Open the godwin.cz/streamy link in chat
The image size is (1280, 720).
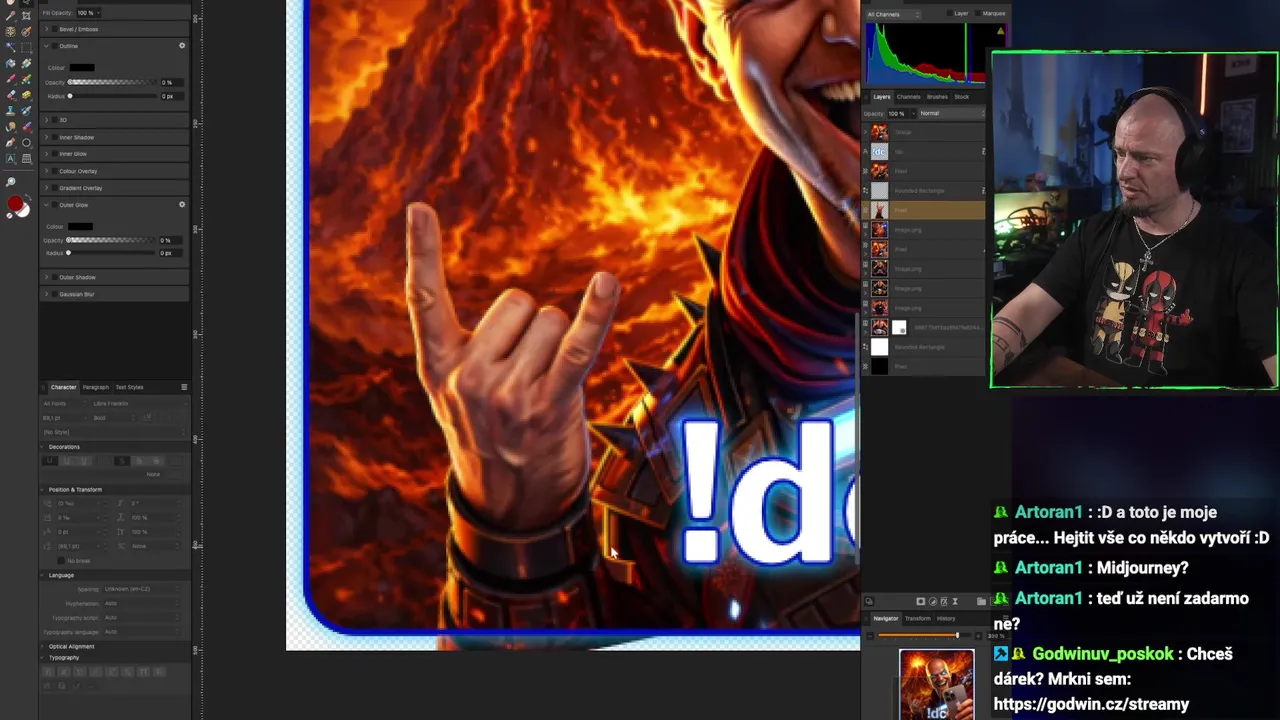click(x=1091, y=704)
